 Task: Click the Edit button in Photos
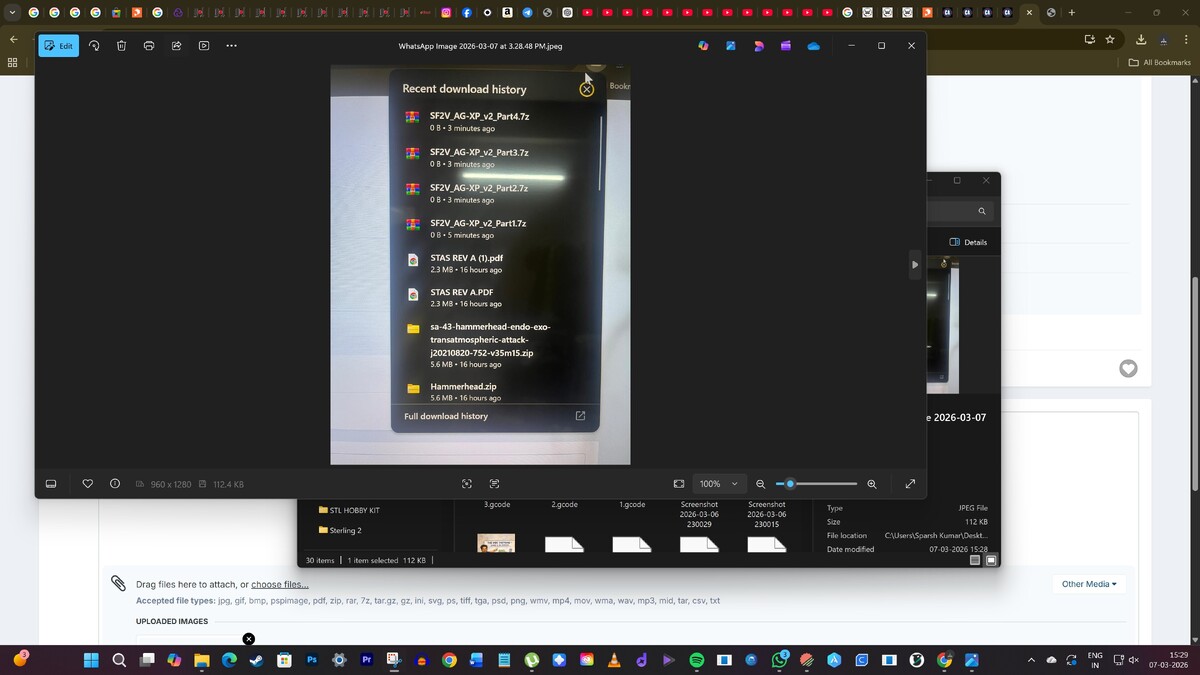click(58, 46)
